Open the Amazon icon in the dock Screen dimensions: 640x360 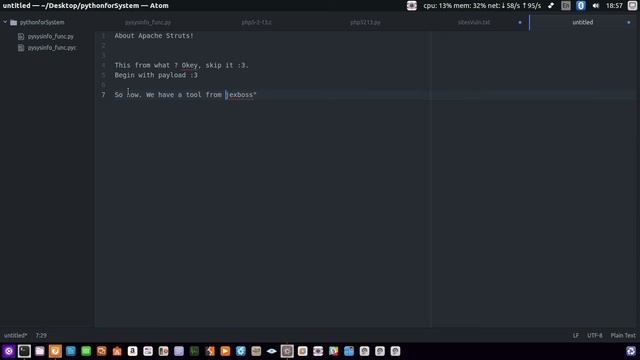pos(132,351)
